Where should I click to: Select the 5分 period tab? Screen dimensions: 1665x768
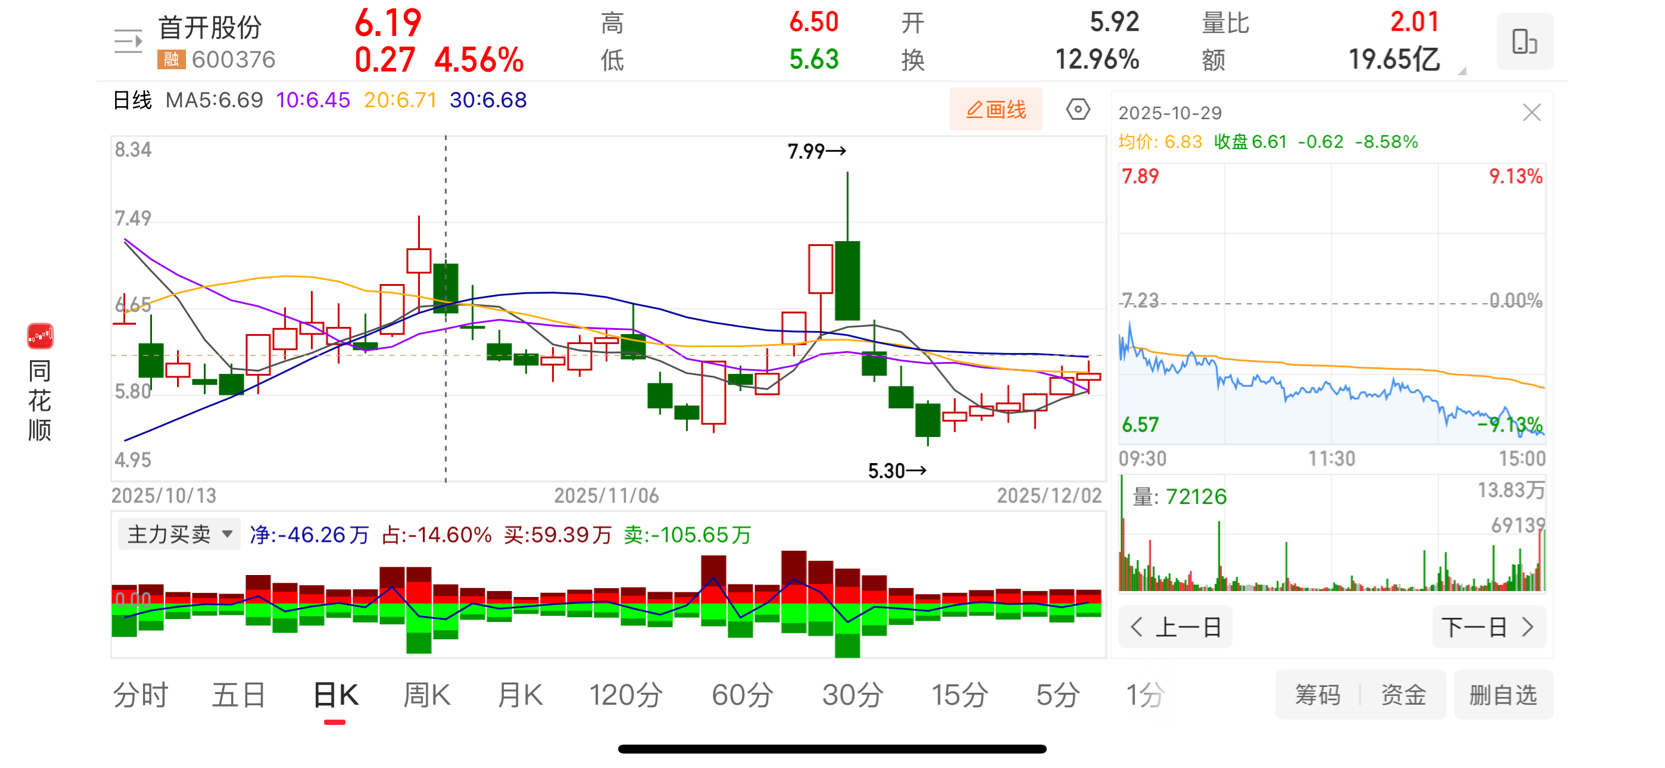(x=1057, y=695)
